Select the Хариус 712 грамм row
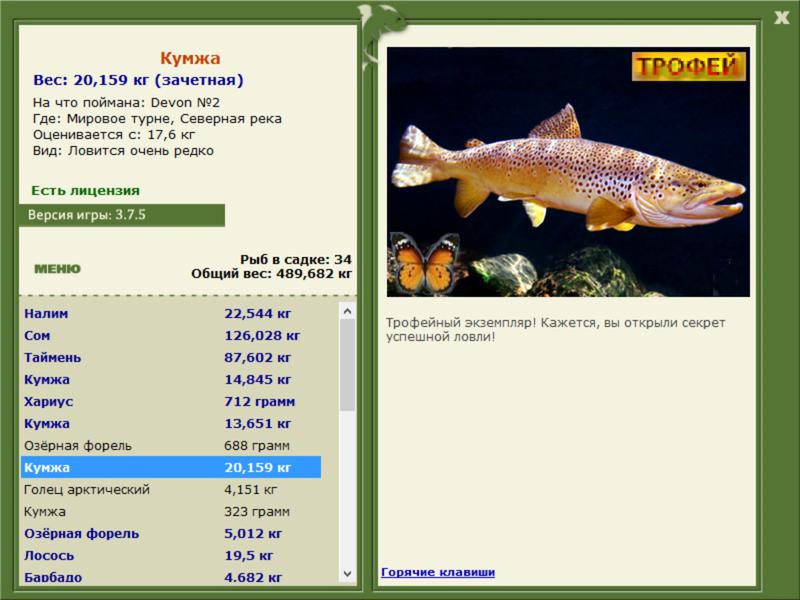Screen dimensions: 800x600 click(171, 402)
